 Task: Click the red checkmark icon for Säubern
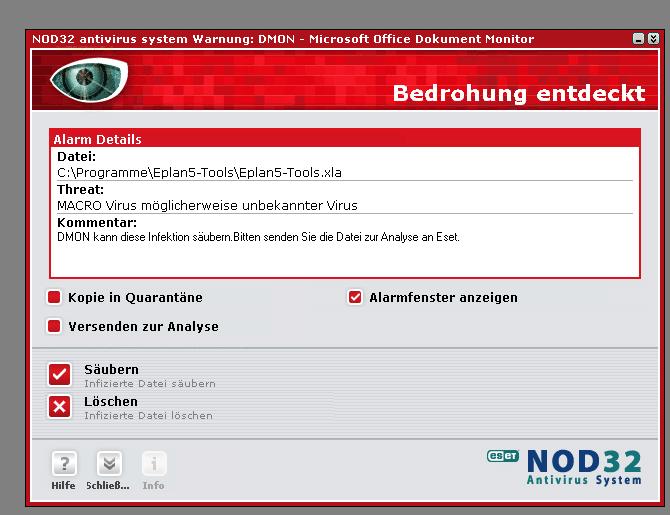59,374
